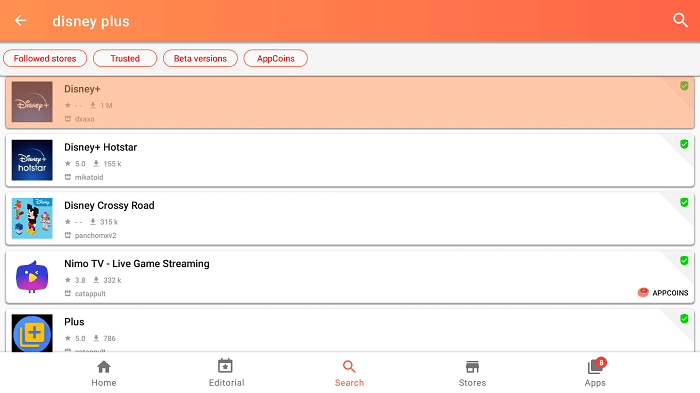Screen dimensions: 700x393
Task: Enable Beta versions filter
Action: [200, 59]
